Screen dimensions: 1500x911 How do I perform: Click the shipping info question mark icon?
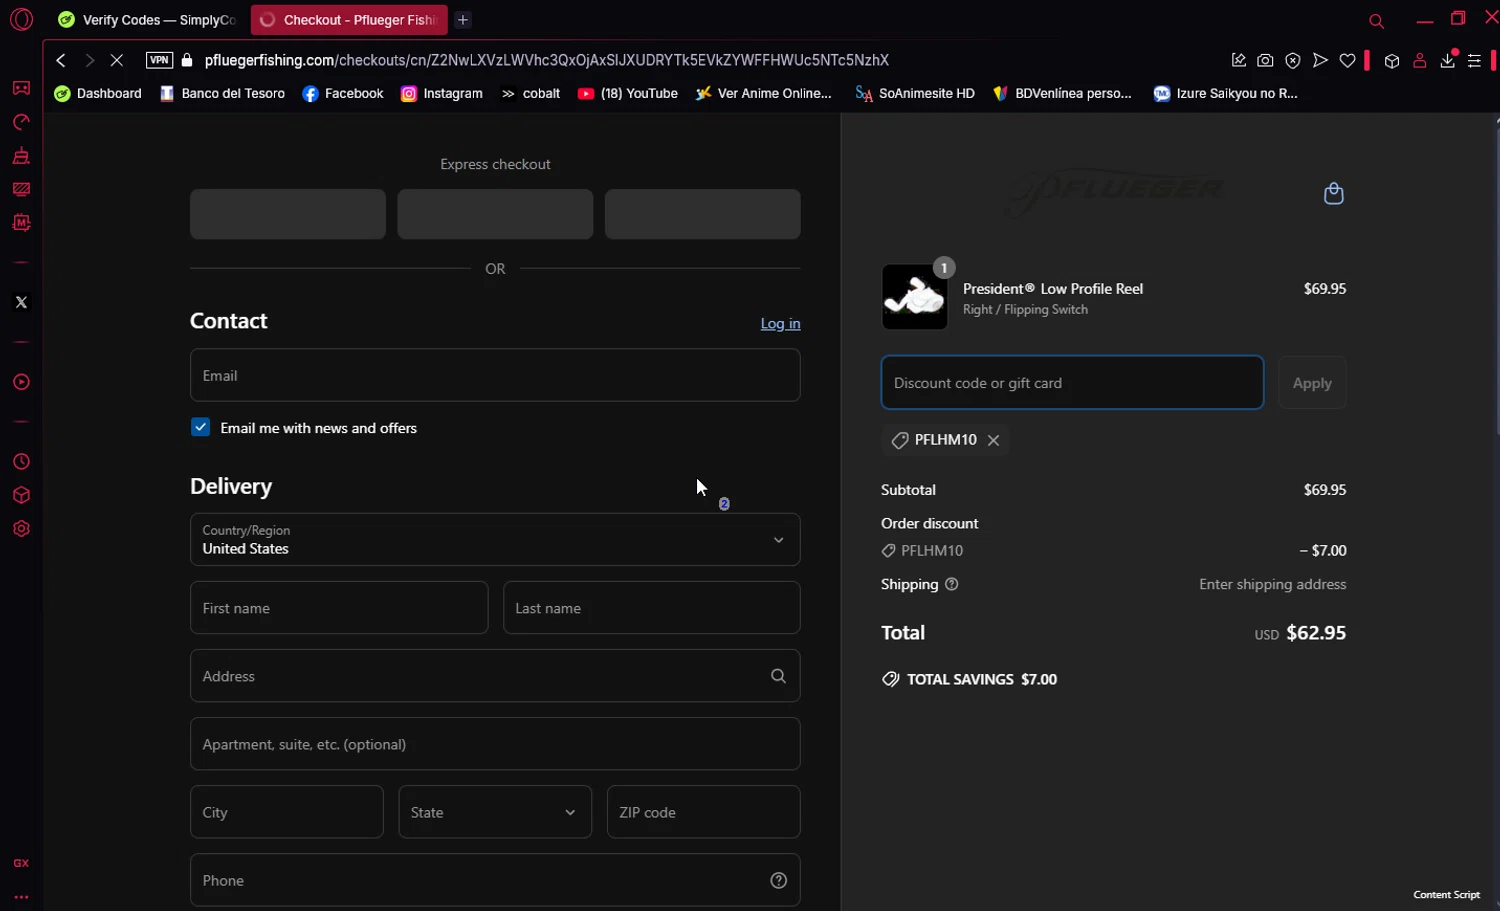pyautogui.click(x=951, y=584)
